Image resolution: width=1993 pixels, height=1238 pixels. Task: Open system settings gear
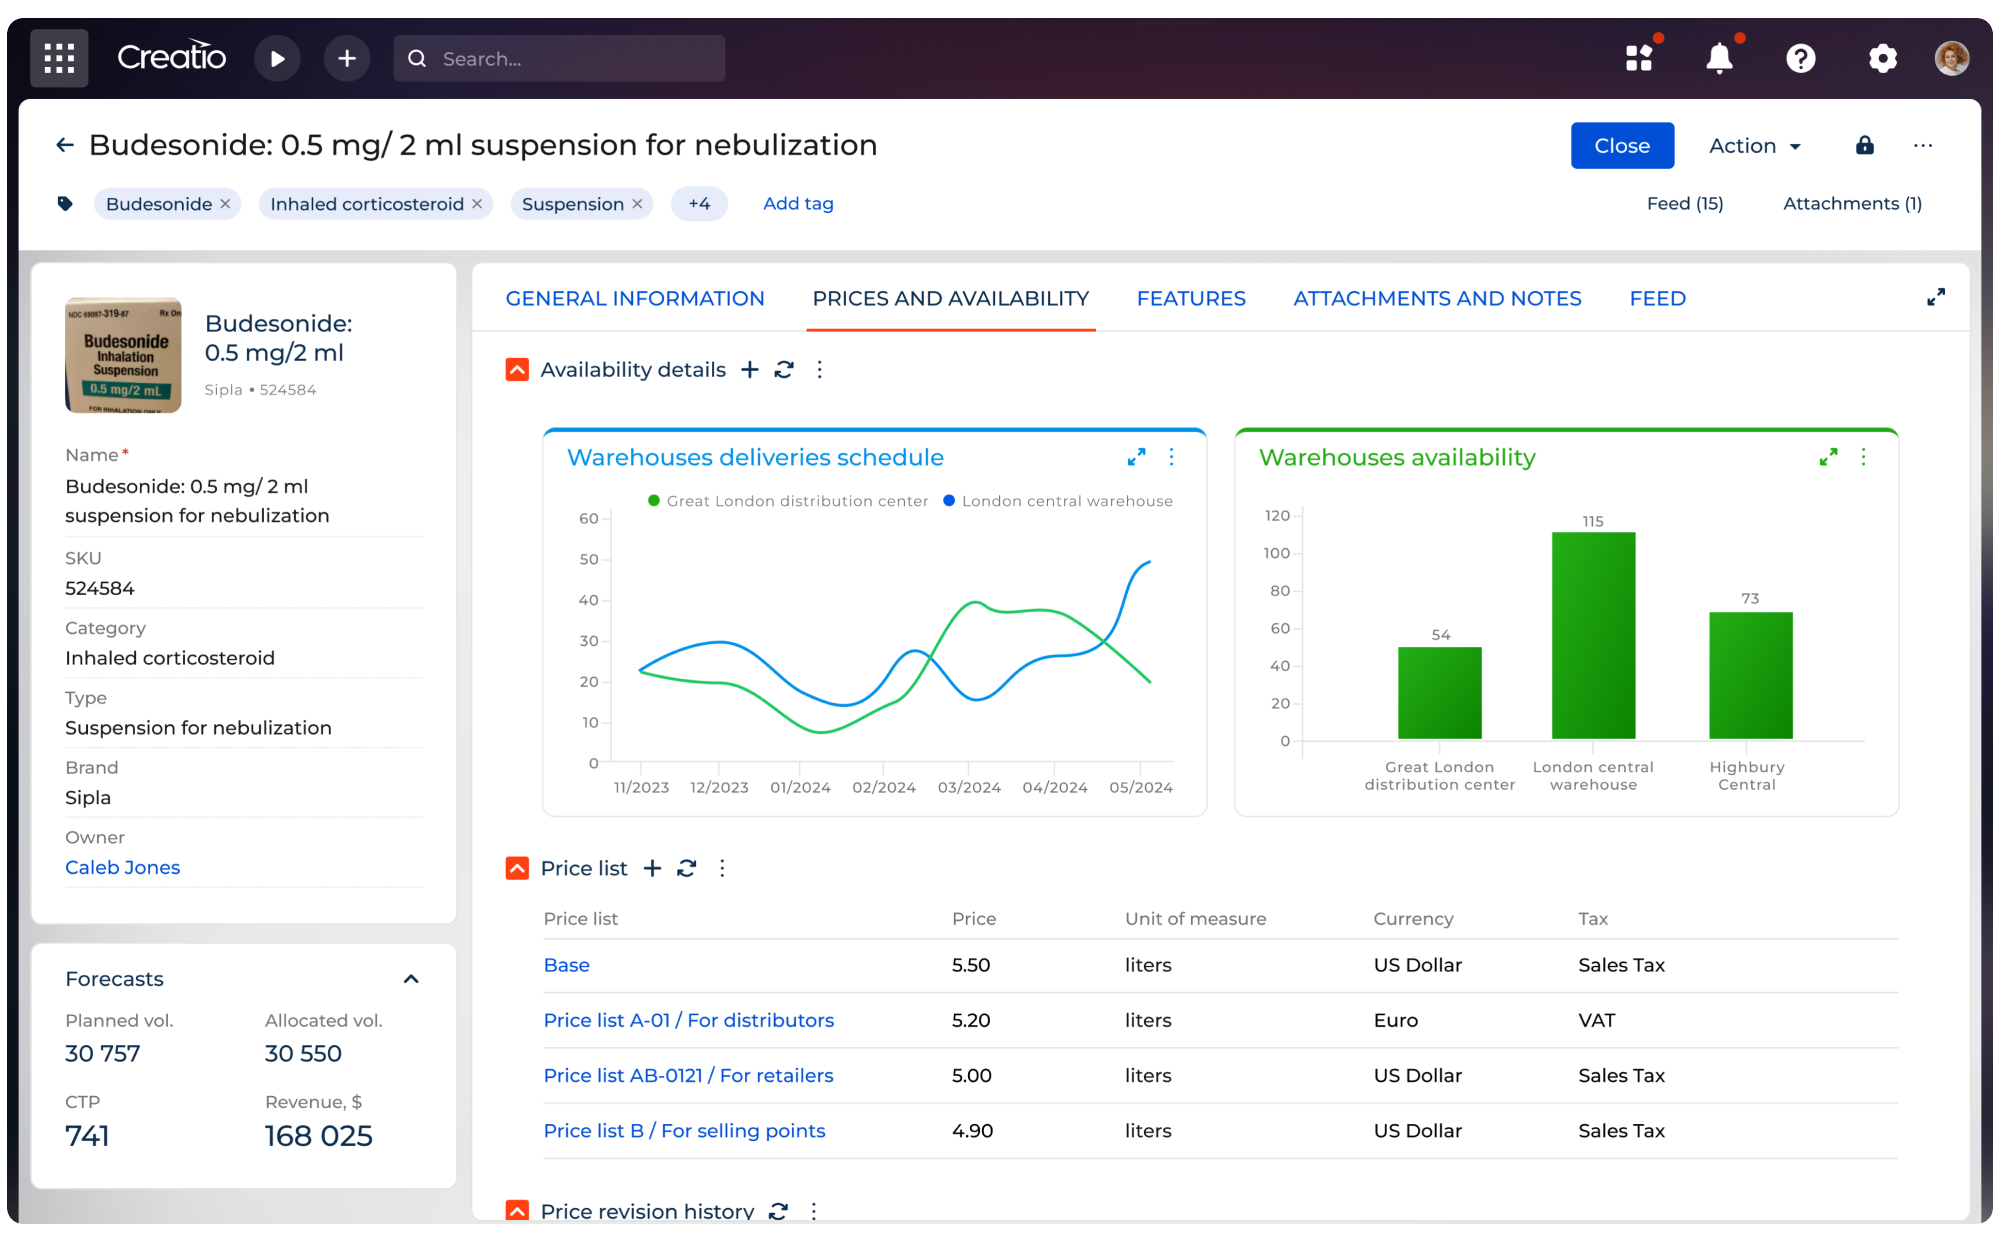pyautogui.click(x=1883, y=58)
